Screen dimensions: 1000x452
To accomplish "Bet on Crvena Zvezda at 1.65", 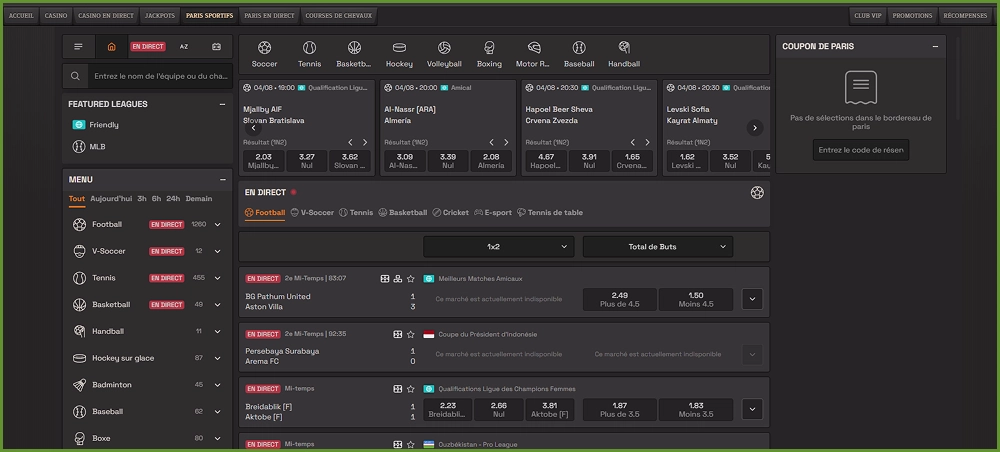I will [x=632, y=161].
